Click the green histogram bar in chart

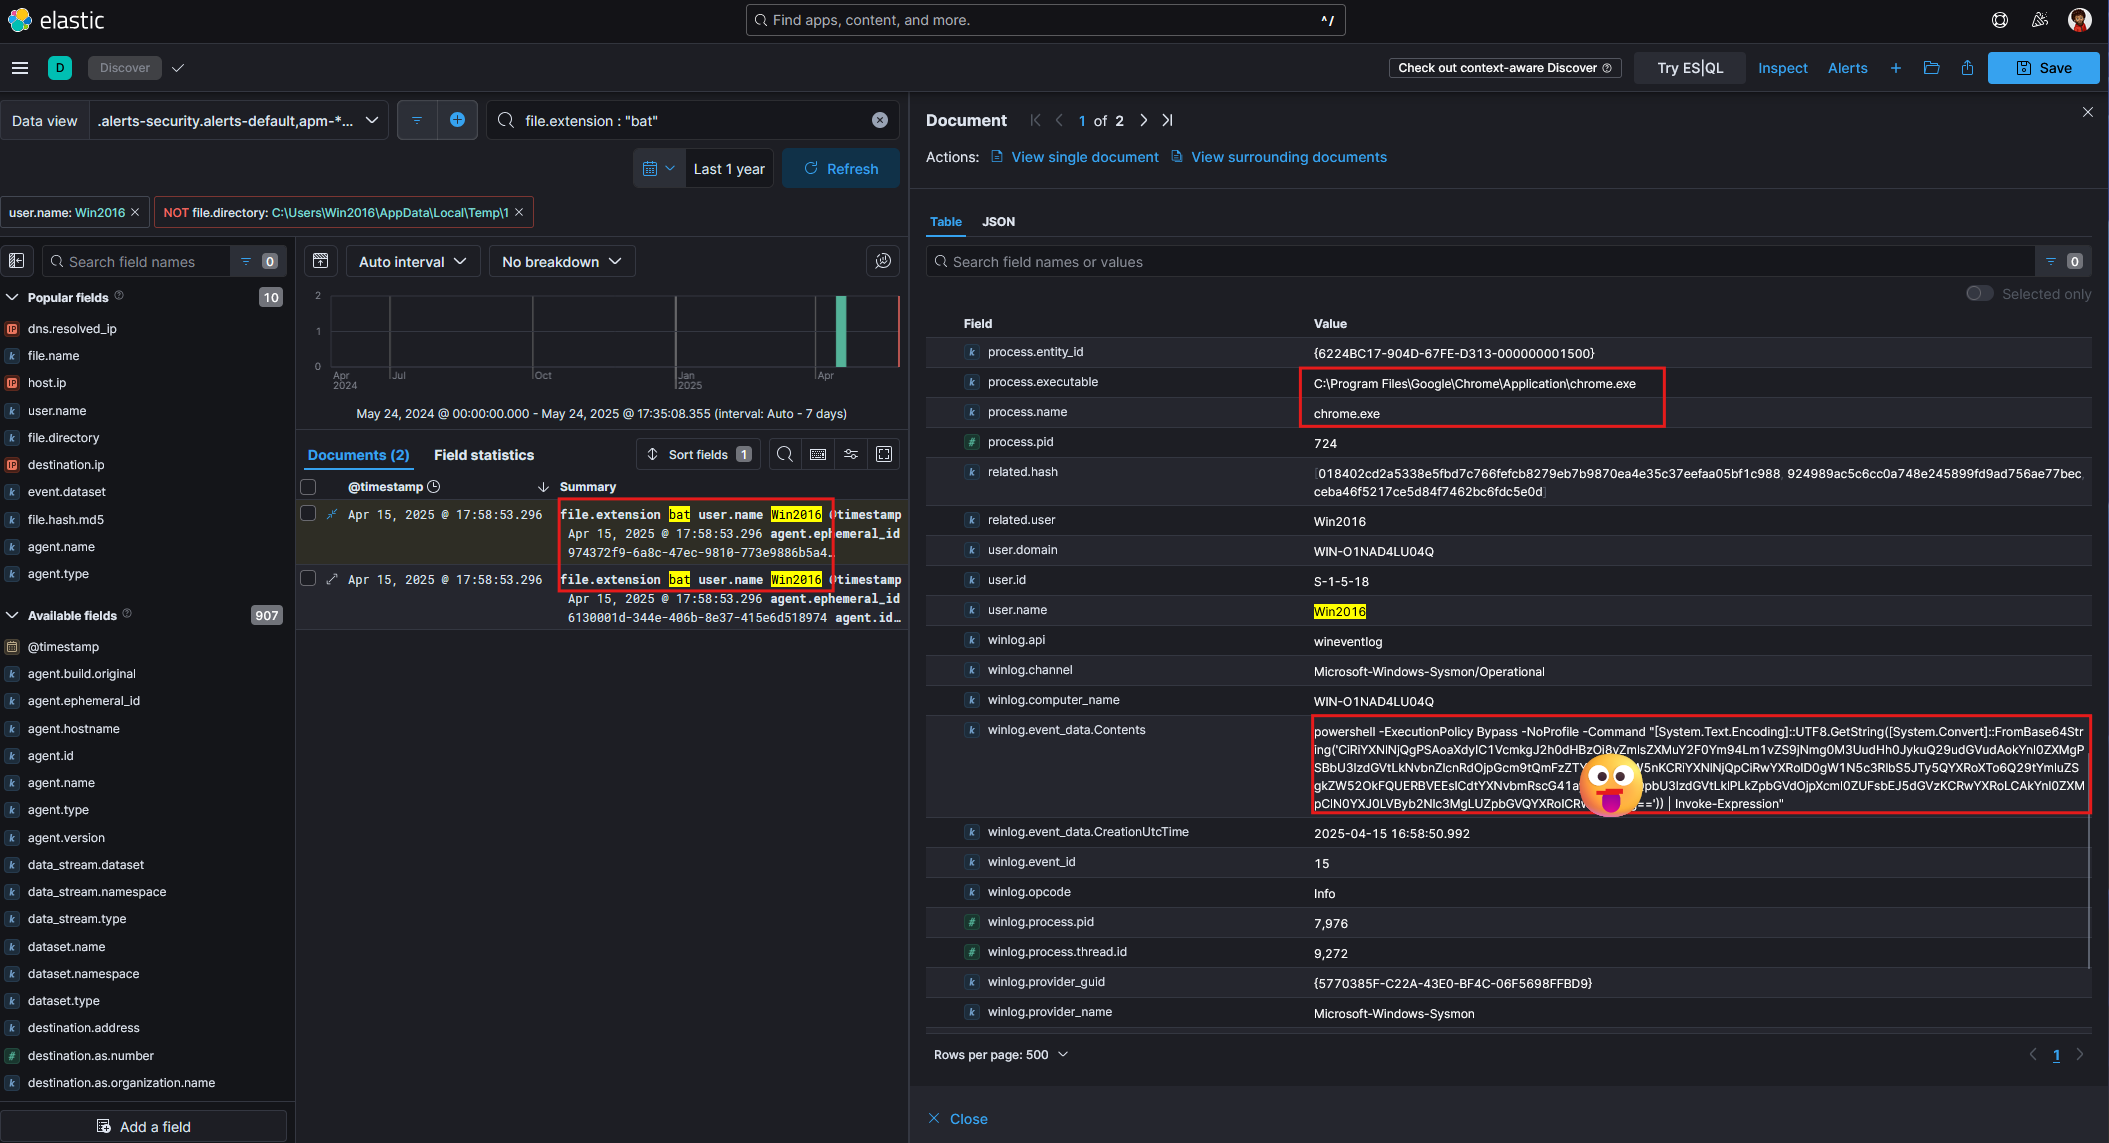[x=841, y=332]
